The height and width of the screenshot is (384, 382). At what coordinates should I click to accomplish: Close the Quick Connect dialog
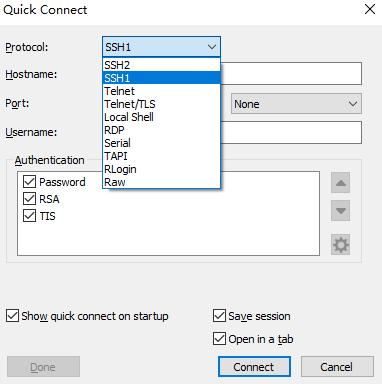[x=370, y=9]
